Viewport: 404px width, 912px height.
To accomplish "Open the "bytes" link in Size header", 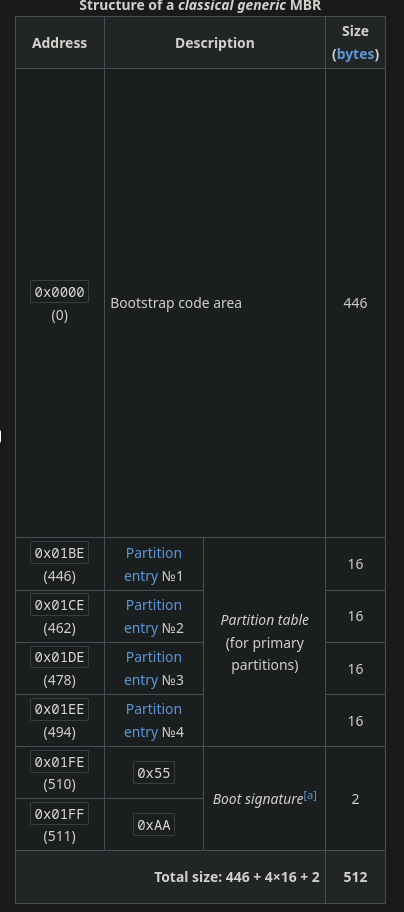I will click(355, 55).
